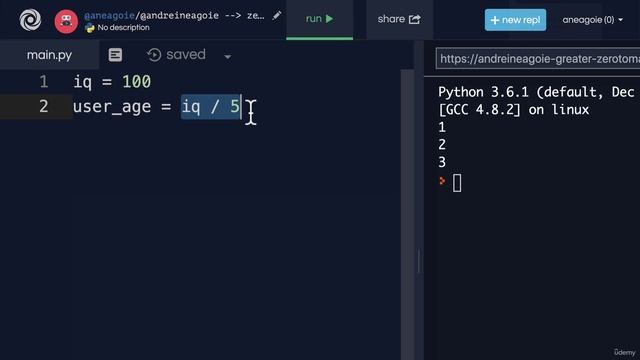This screenshot has width=640, height=360.
Task: Create a new repl
Action: [515, 20]
